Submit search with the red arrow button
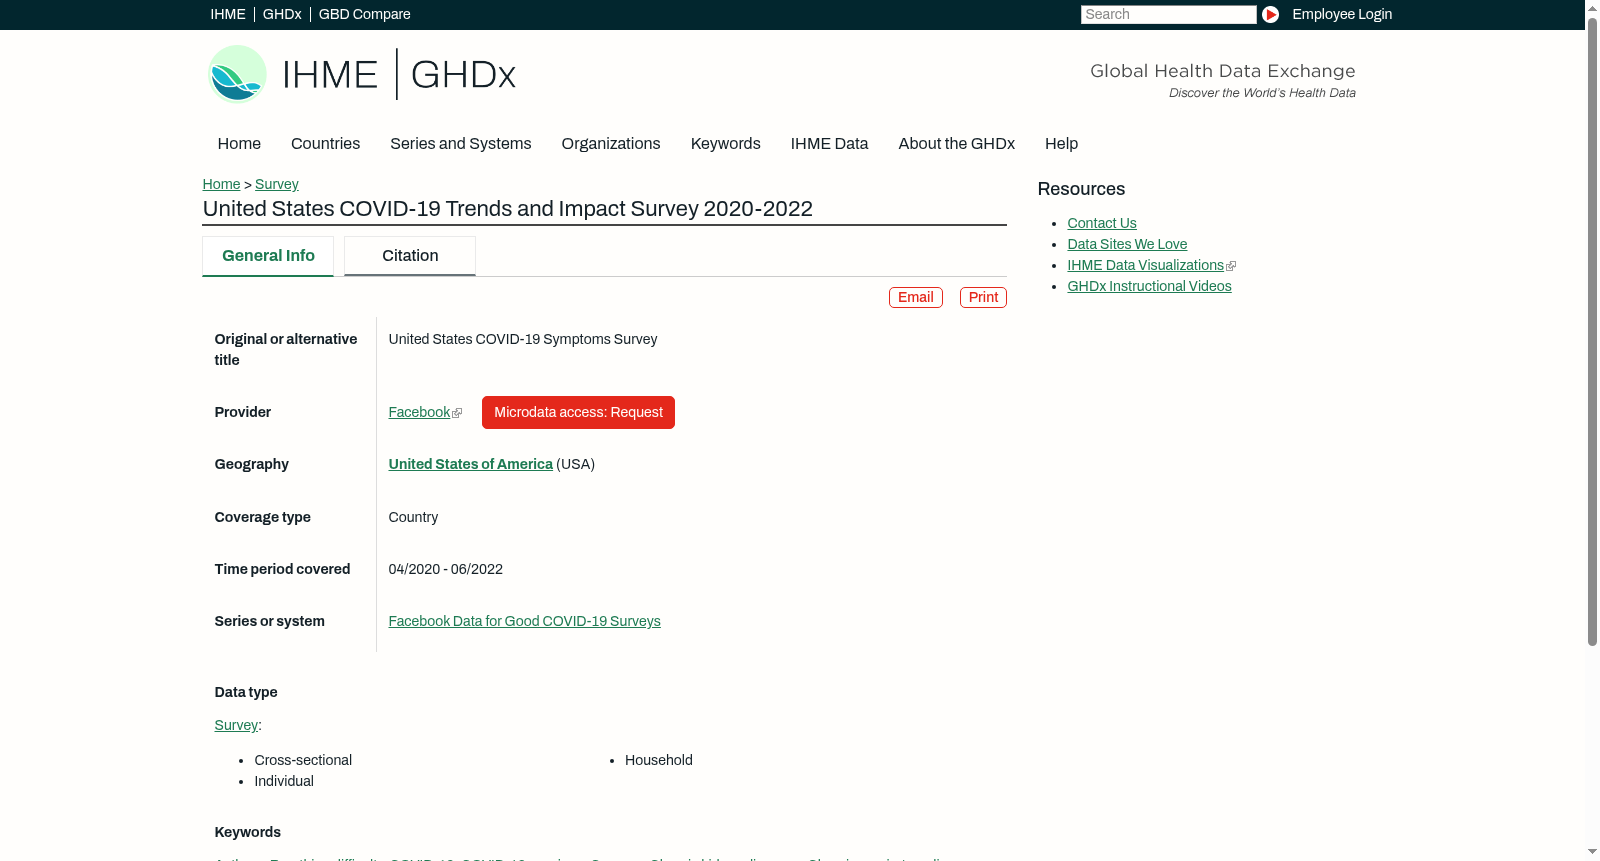The width and height of the screenshot is (1600, 861). pyautogui.click(x=1270, y=14)
